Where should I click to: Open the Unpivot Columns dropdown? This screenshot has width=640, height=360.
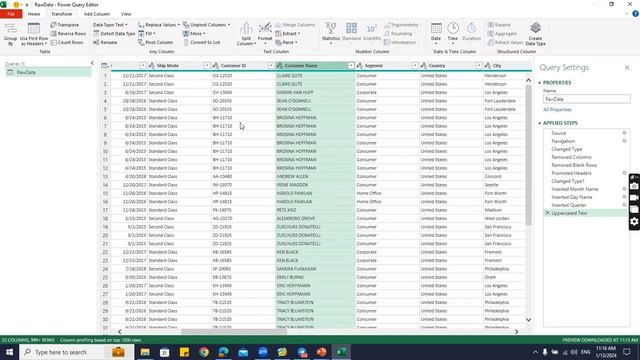pyautogui.click(x=206, y=25)
